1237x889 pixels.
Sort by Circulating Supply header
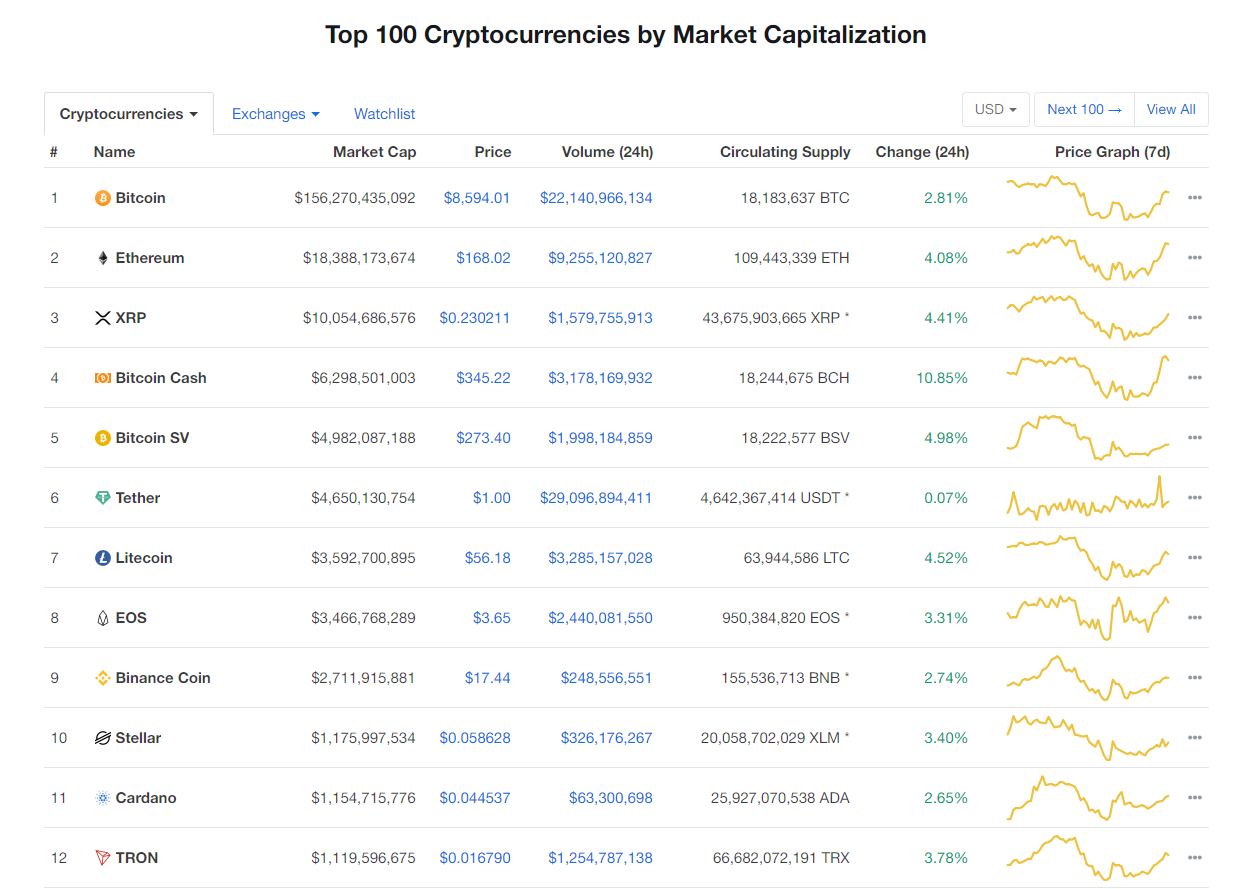point(785,152)
